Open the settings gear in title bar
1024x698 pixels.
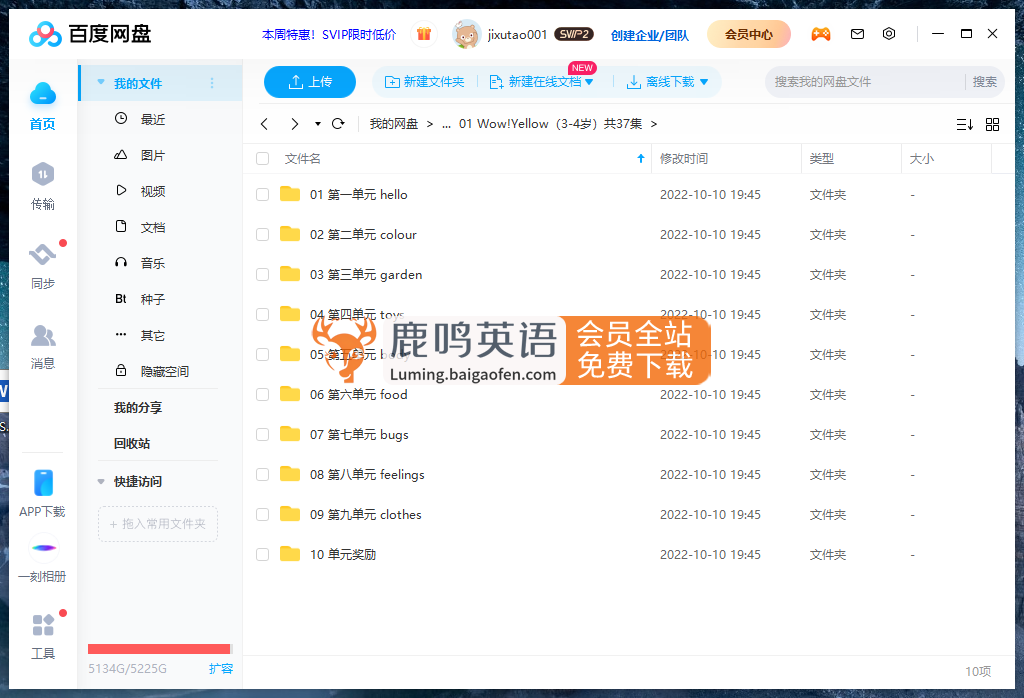click(x=889, y=33)
